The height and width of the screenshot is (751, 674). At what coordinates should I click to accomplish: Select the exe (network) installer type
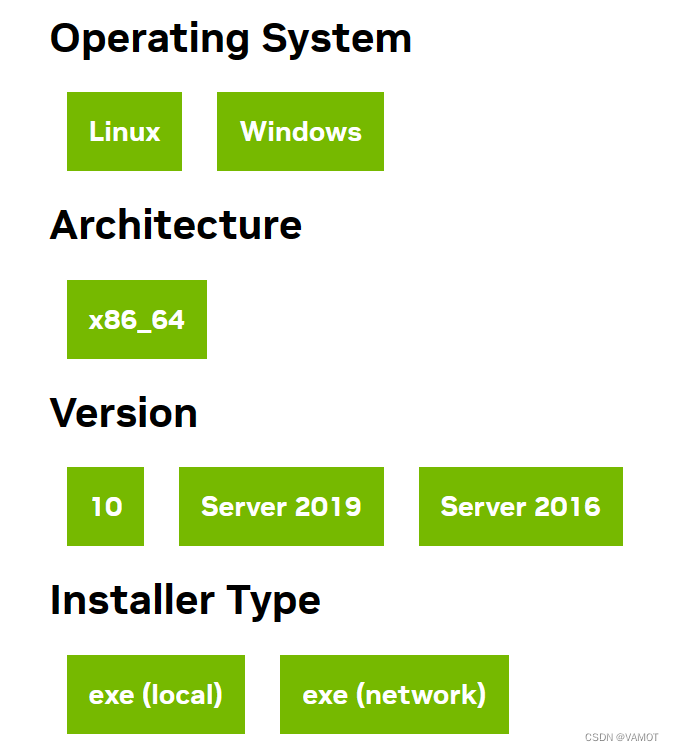pos(394,694)
